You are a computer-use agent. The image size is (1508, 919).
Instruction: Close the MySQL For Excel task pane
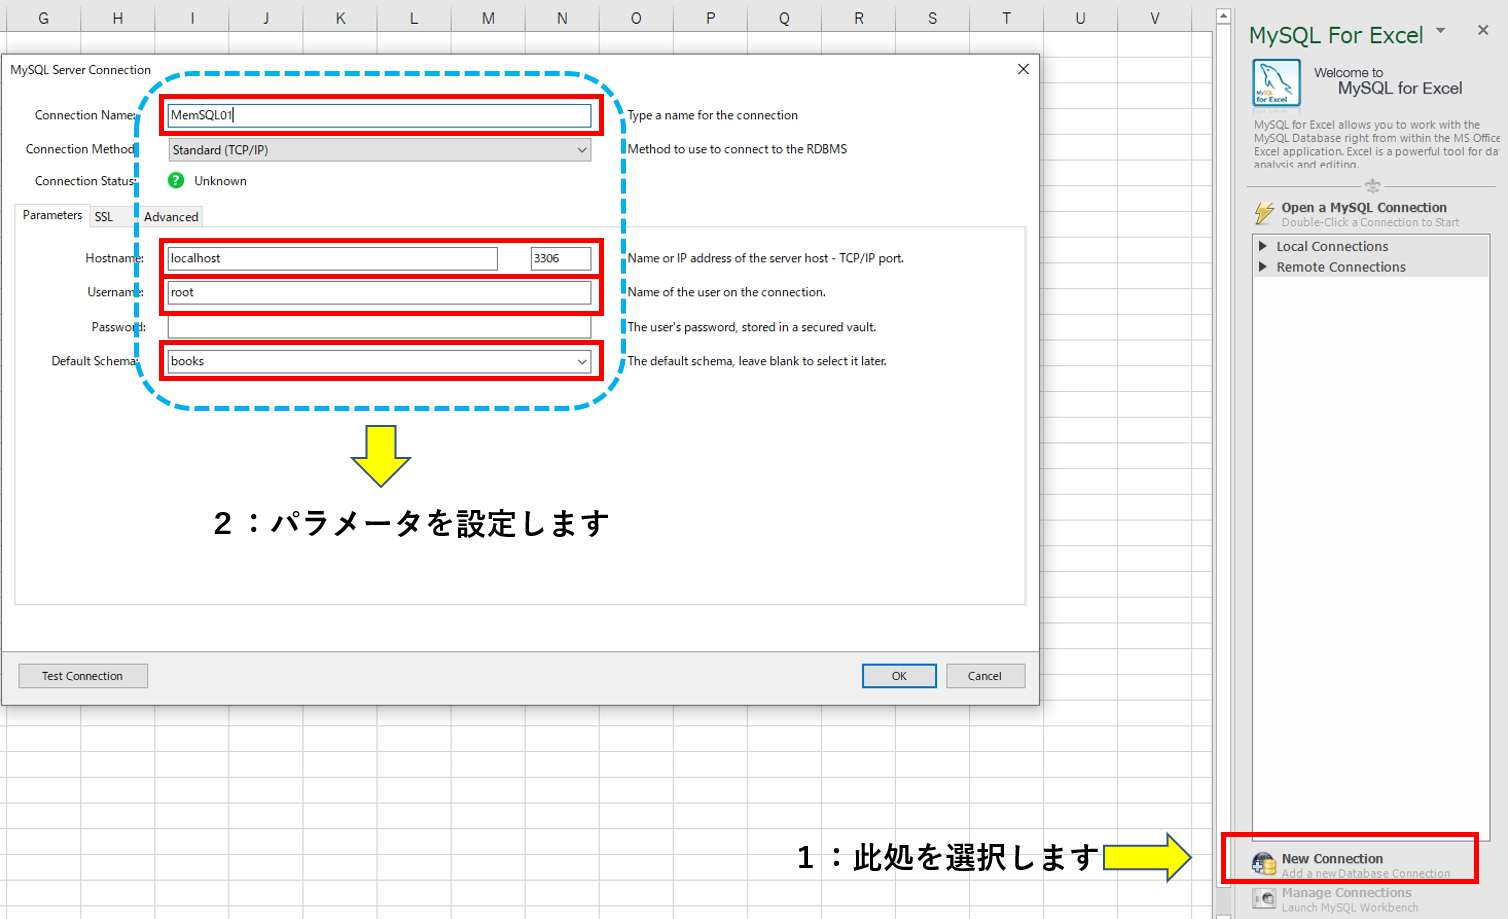(1483, 30)
